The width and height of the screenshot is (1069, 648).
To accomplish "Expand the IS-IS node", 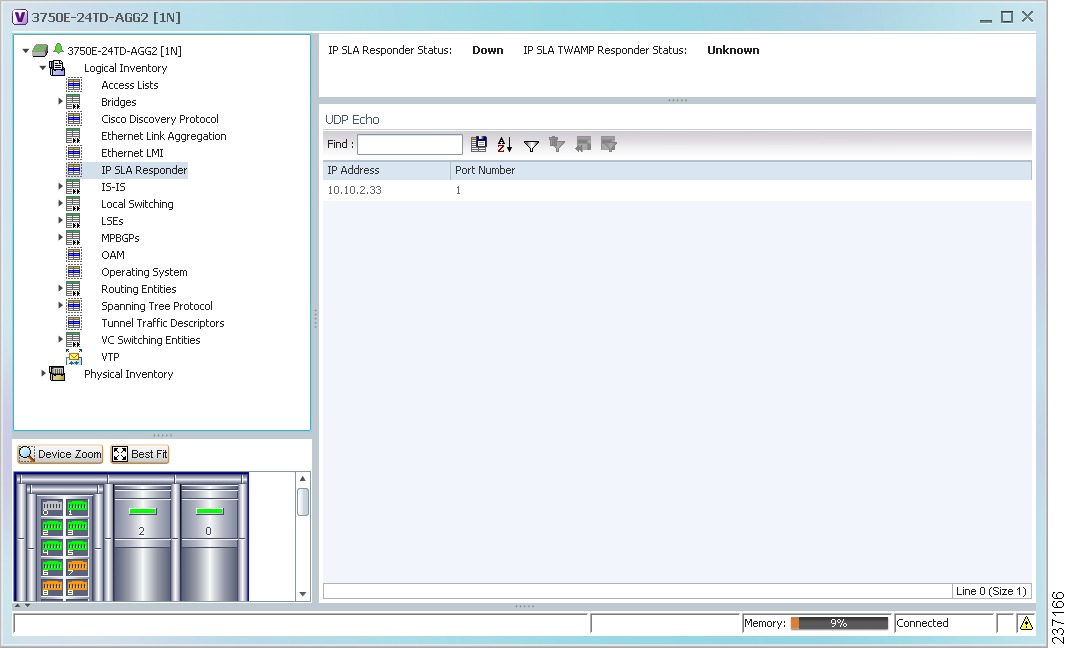I will [60, 186].
